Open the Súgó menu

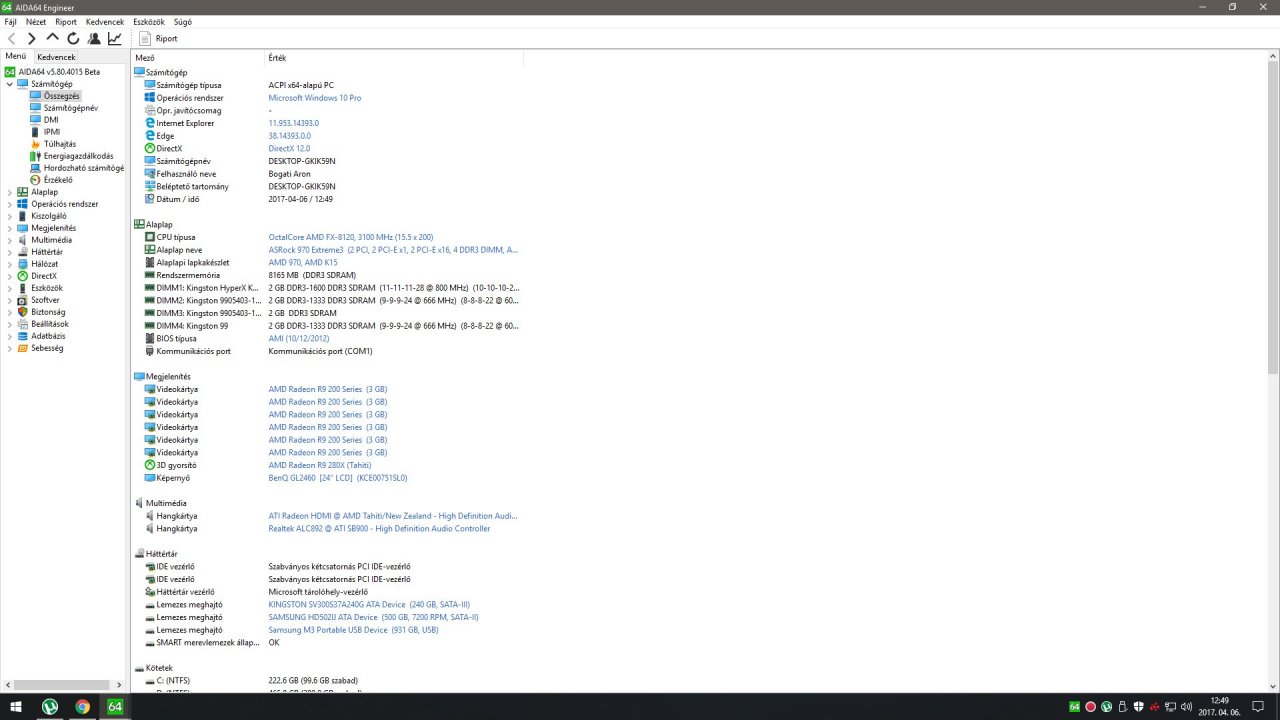183,21
